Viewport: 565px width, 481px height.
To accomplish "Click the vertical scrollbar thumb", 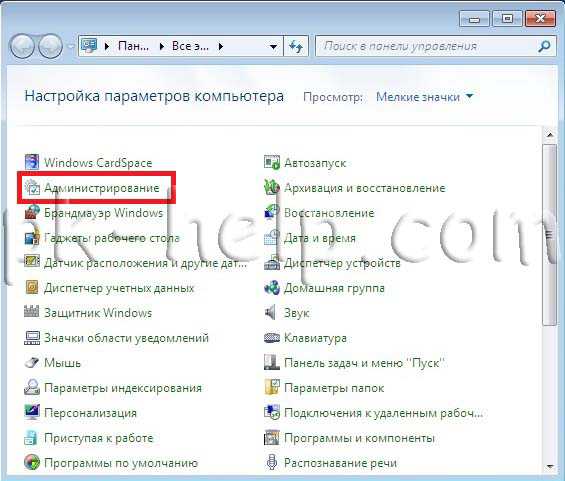I will pyautogui.click(x=550, y=235).
